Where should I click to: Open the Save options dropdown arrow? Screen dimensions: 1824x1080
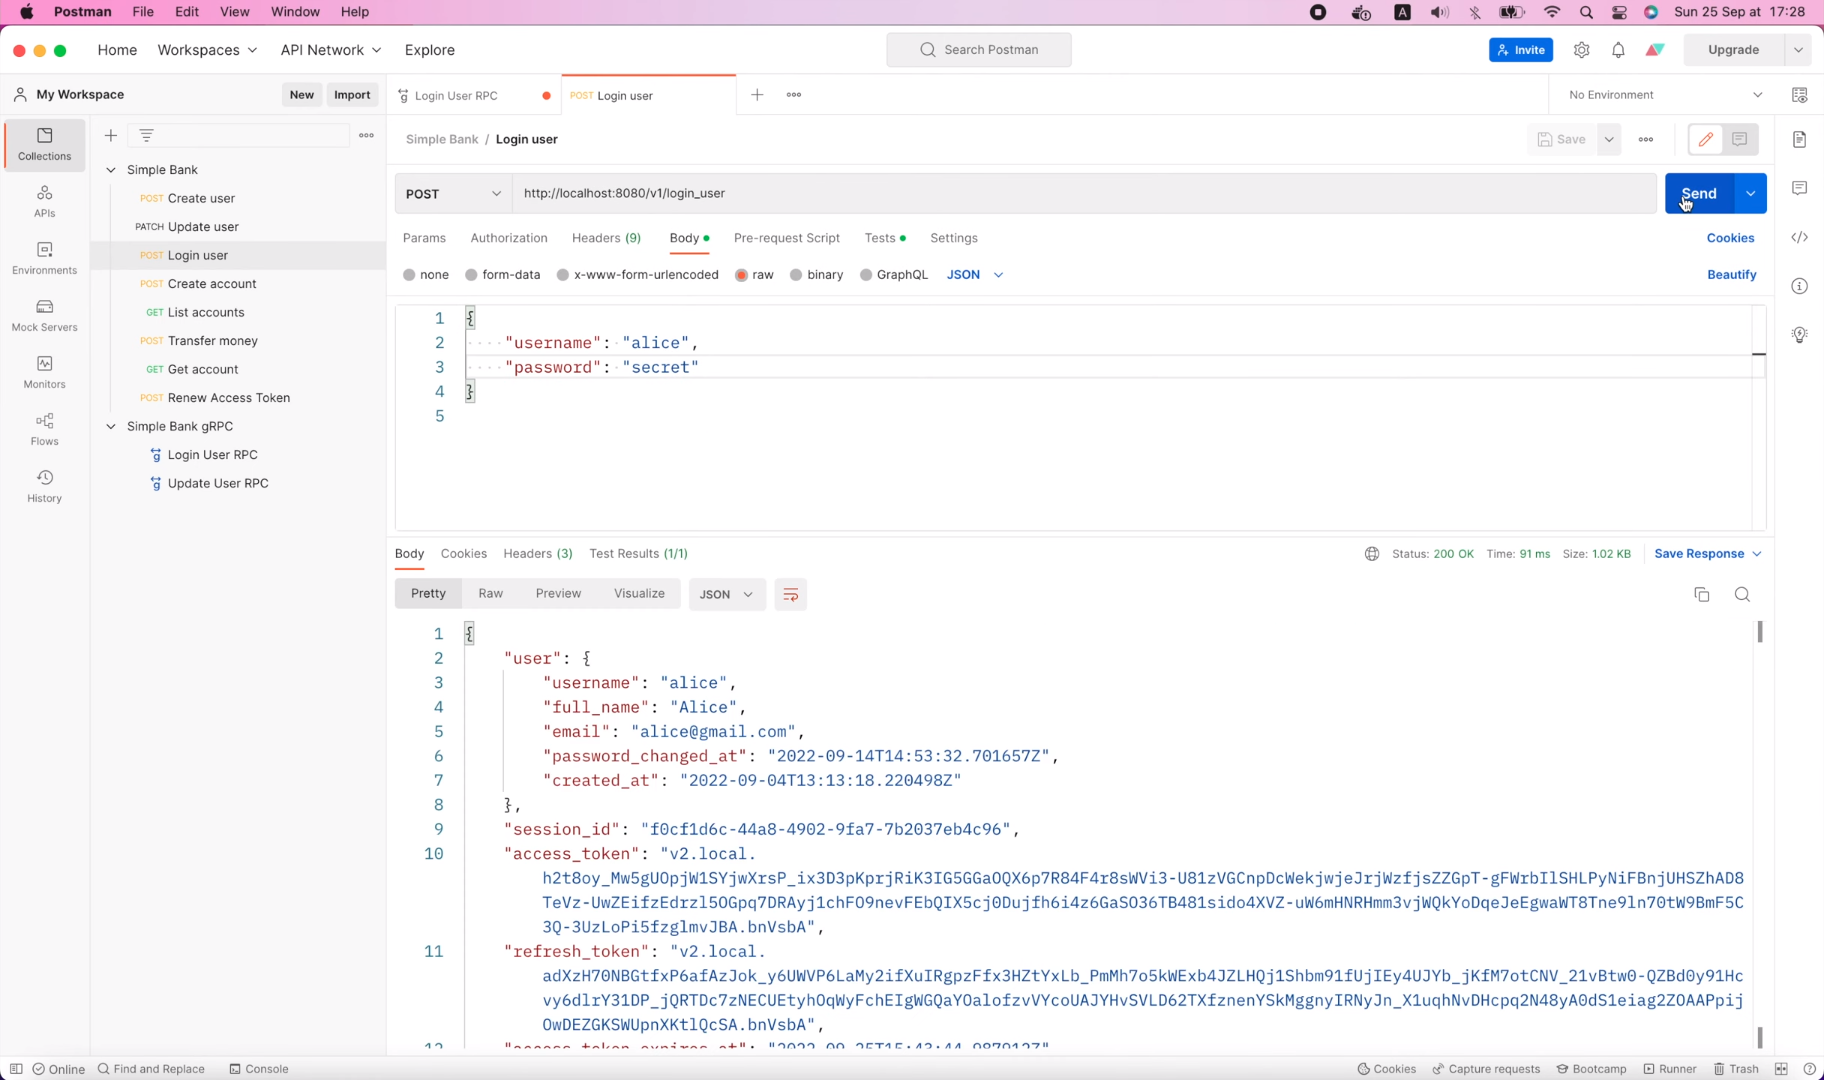[x=1609, y=139]
